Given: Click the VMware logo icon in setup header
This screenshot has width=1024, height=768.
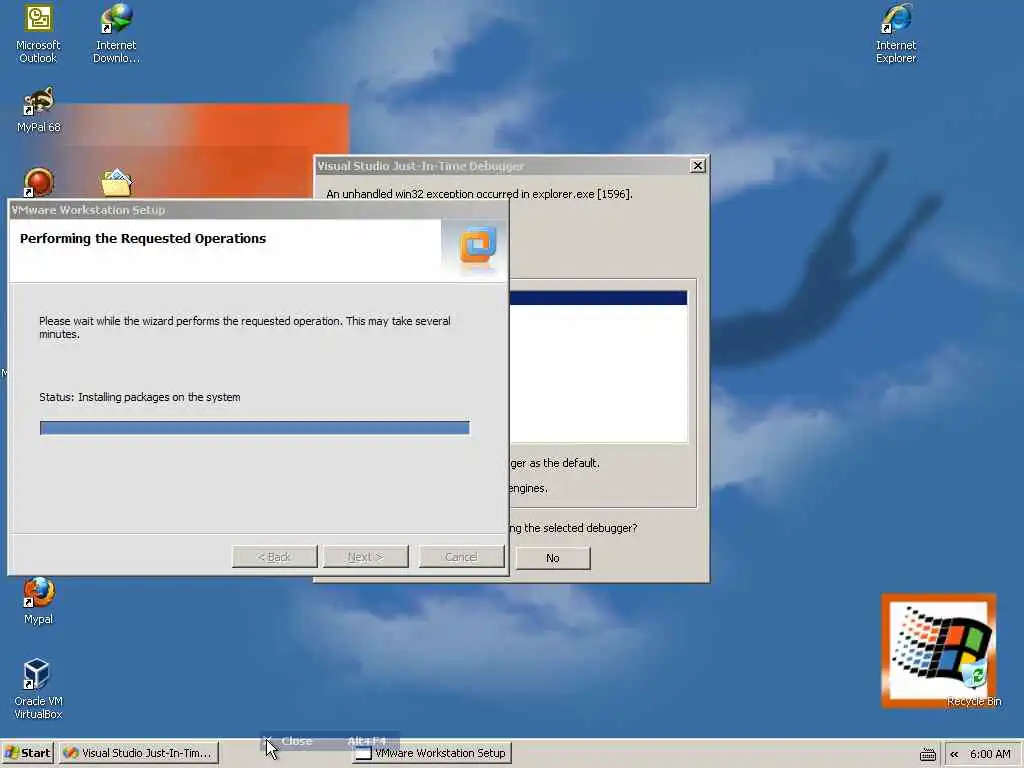Looking at the screenshot, I should [x=478, y=246].
